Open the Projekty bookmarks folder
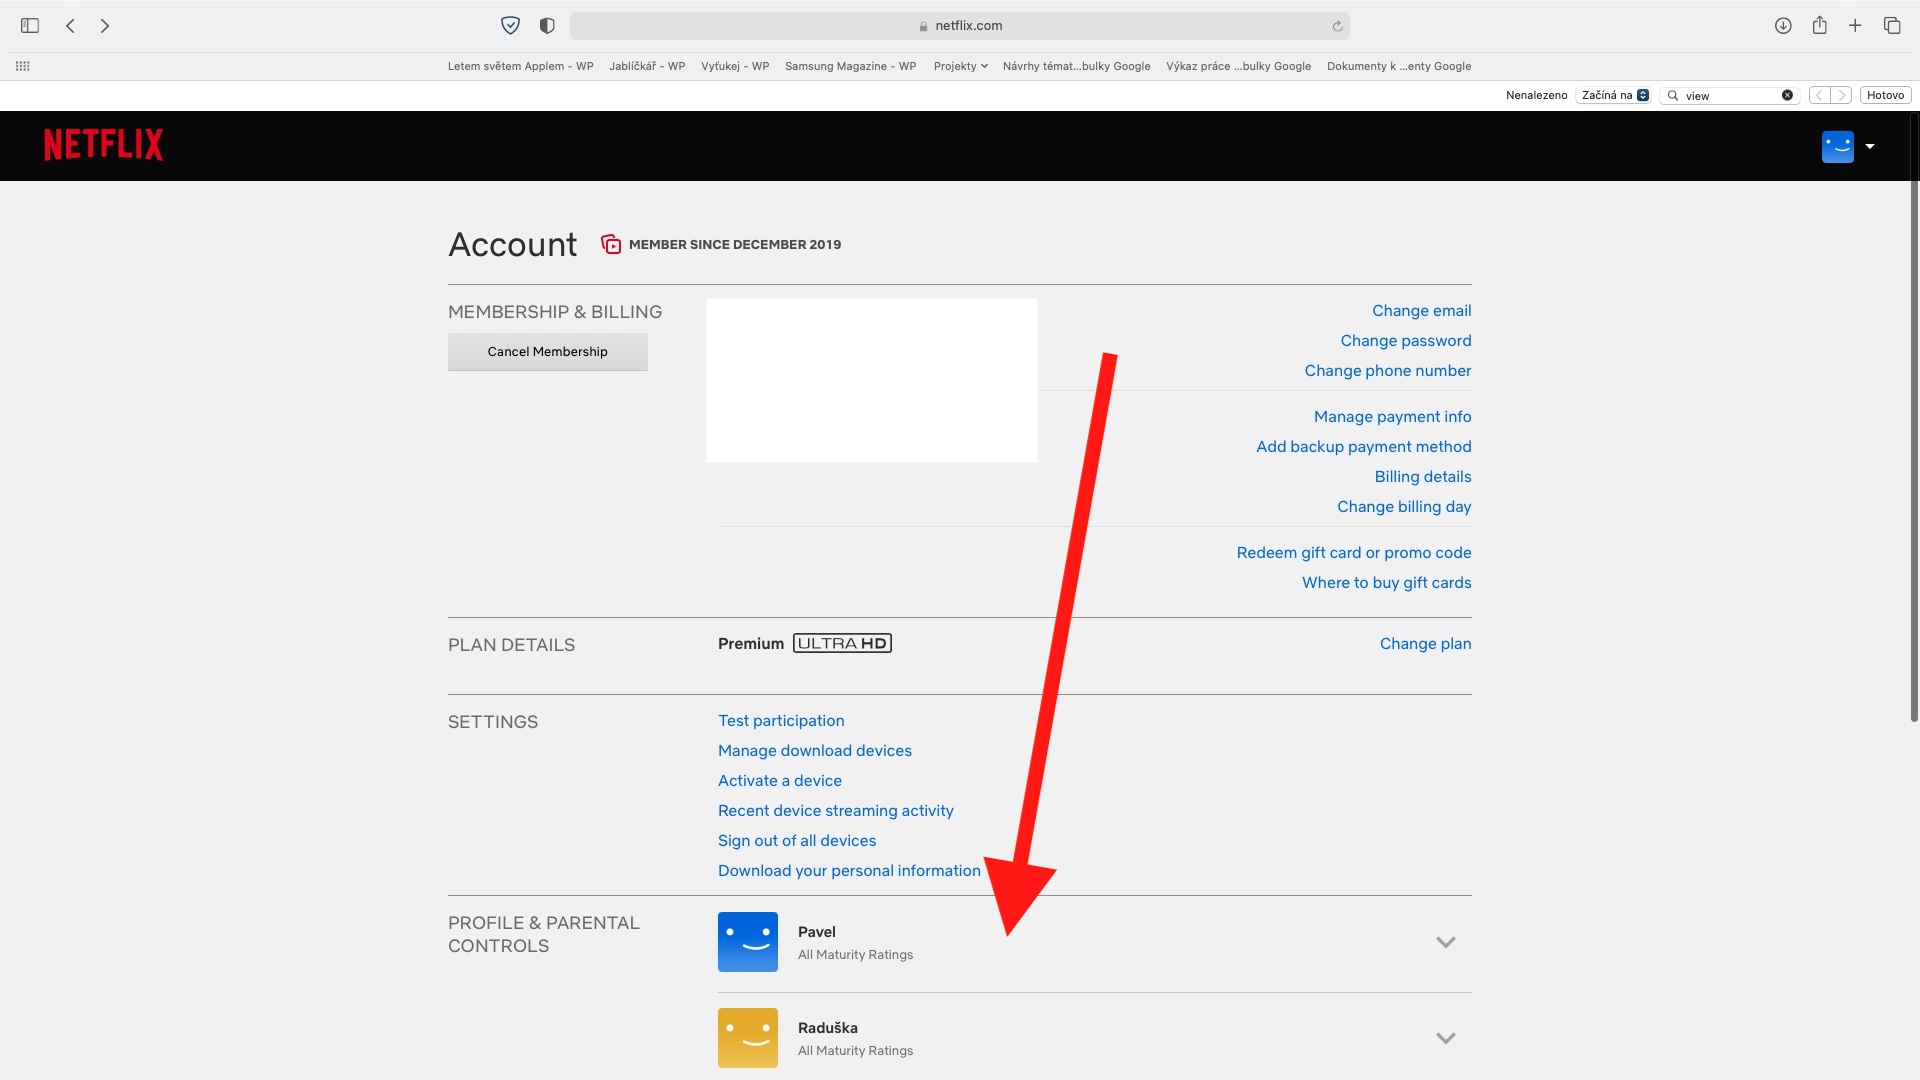Viewport: 1920px width, 1080px height. click(x=960, y=66)
